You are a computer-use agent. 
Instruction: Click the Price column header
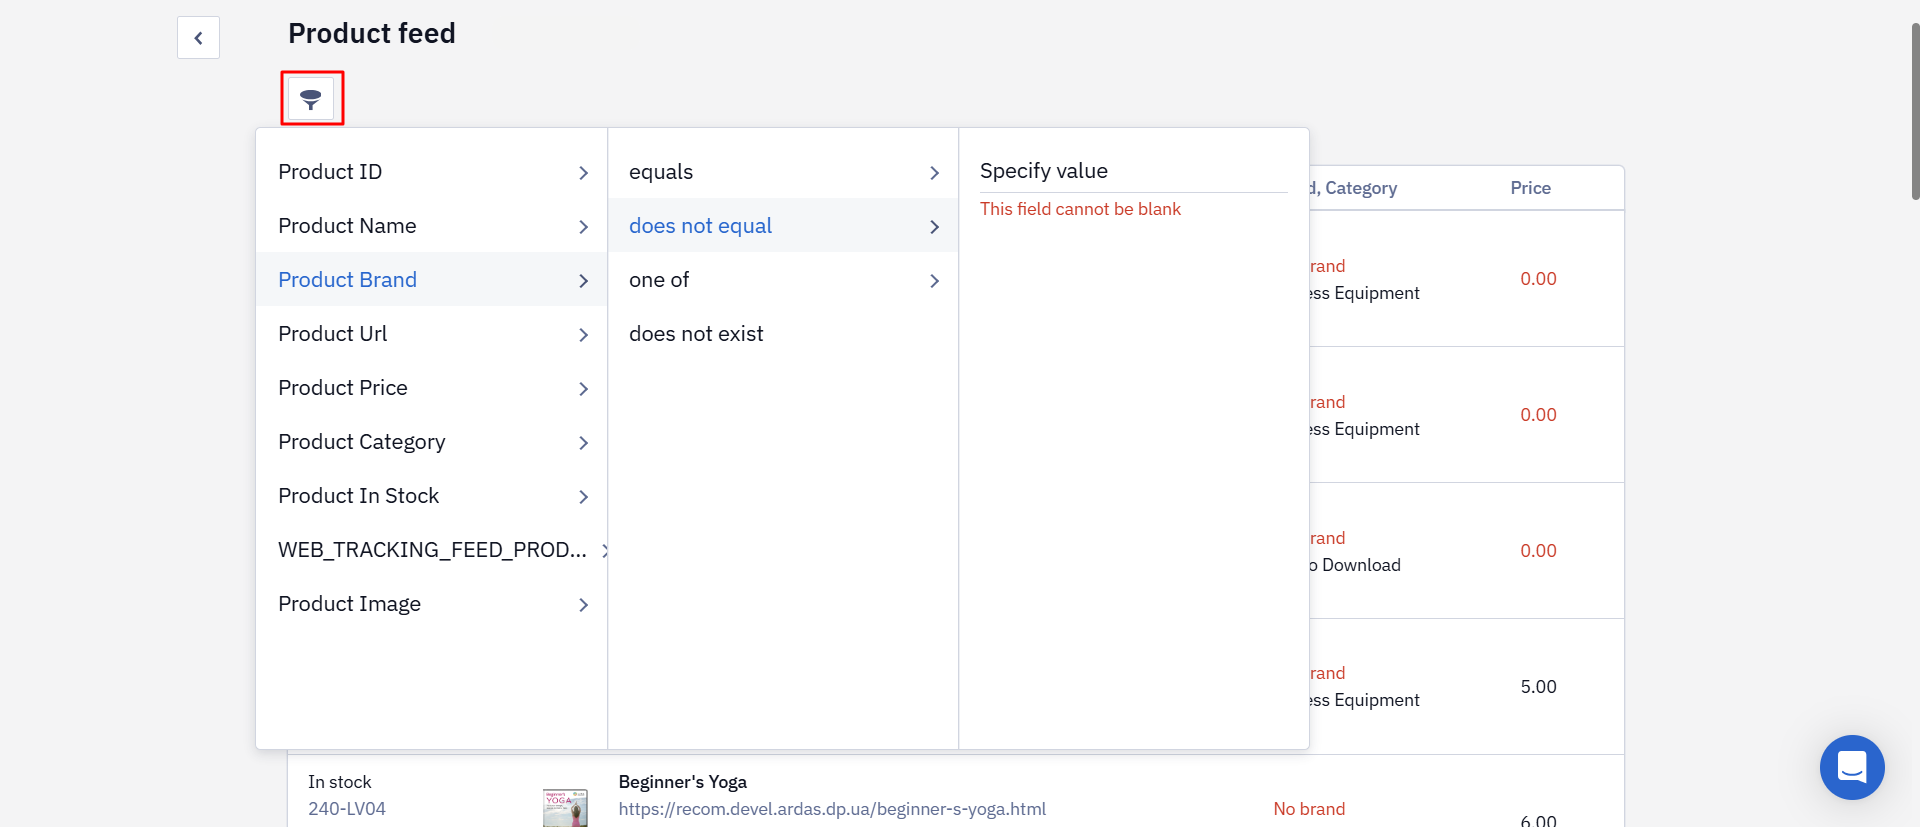pyautogui.click(x=1530, y=188)
